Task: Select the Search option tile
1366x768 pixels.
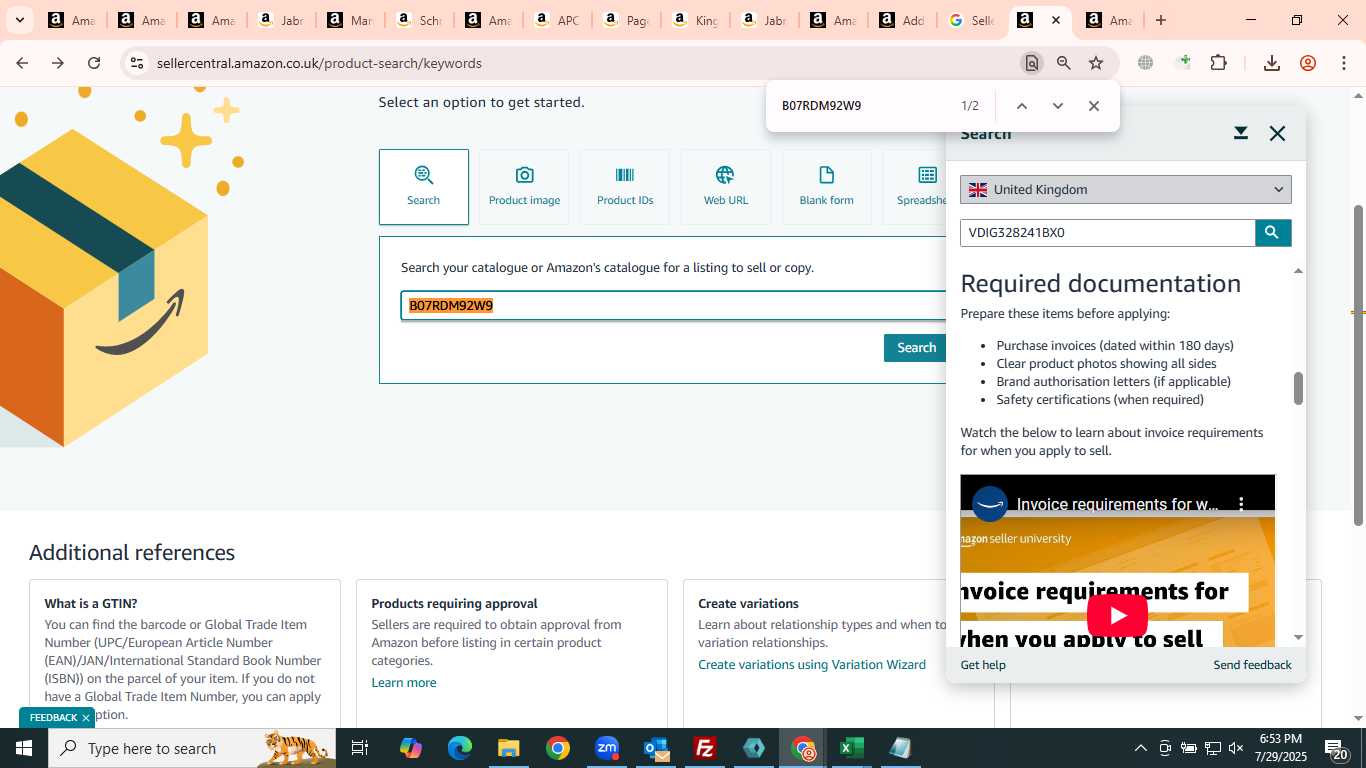Action: click(x=423, y=187)
